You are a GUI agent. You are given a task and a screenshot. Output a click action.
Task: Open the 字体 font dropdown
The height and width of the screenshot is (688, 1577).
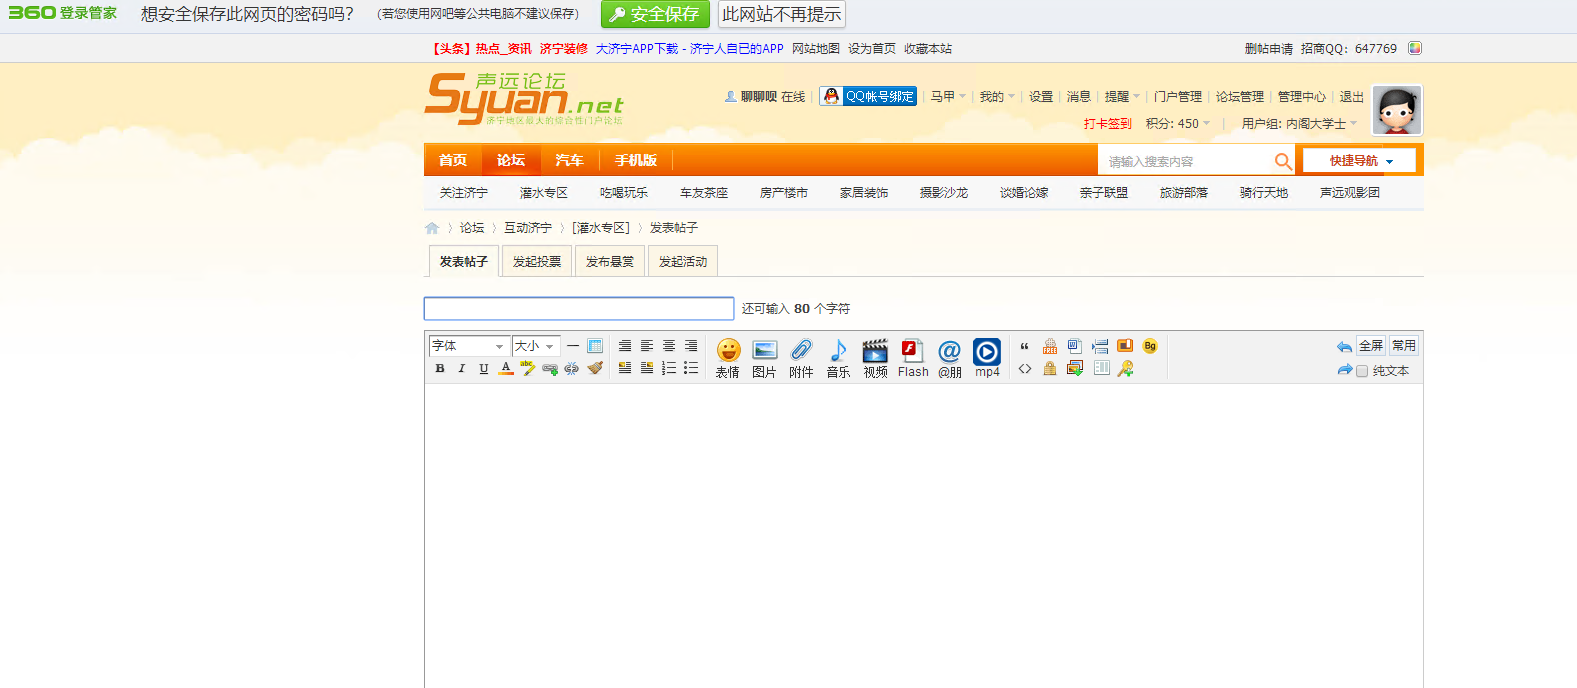(x=469, y=346)
